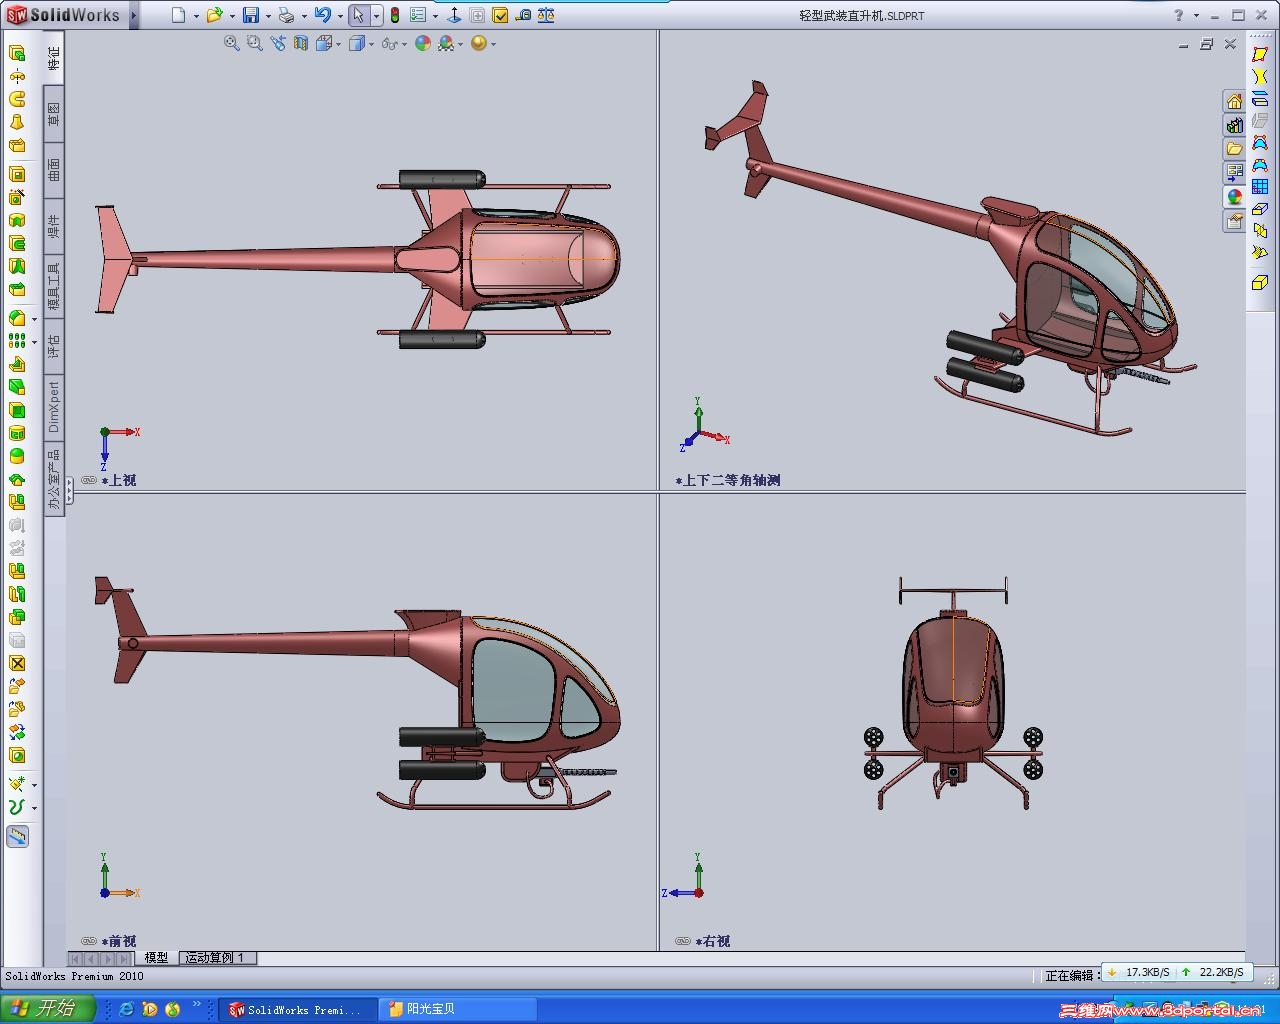Click the Display Style cube icon
The height and width of the screenshot is (1024, 1280).
[x=357, y=43]
